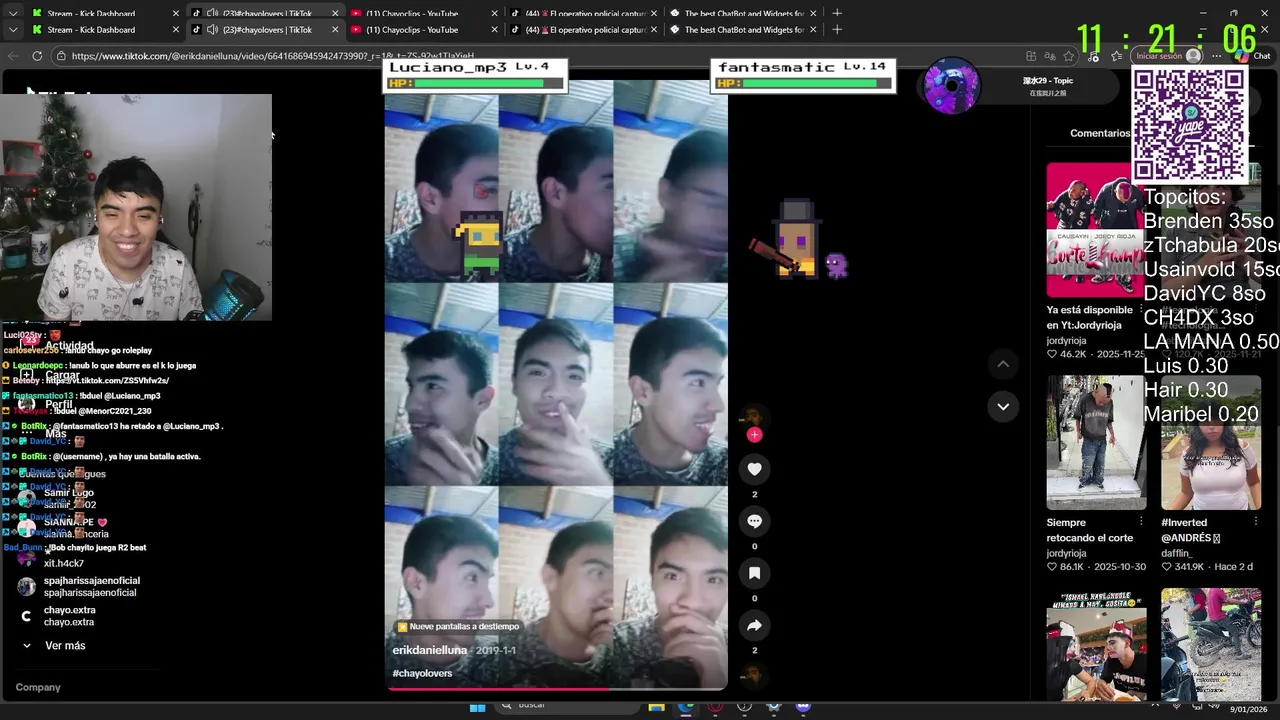
Task: Open the Windows Start menu
Action: pos(477,707)
